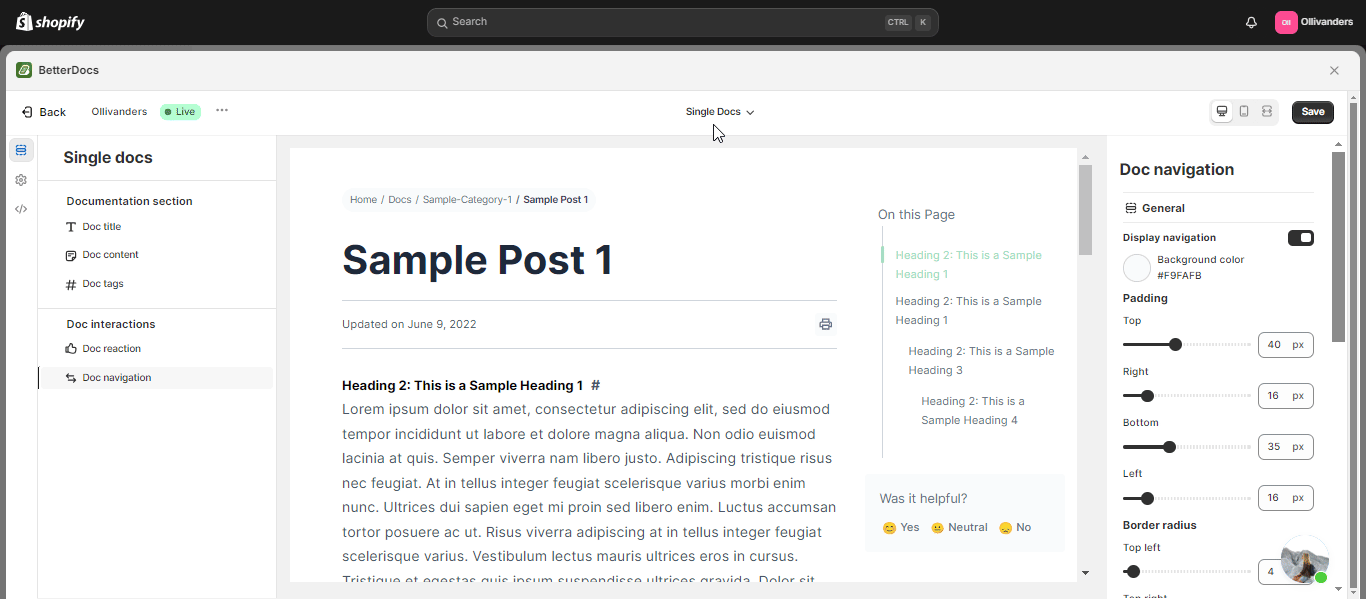This screenshot has width=1366, height=599.
Task: Open the settings gear in left rail
Action: [x=21, y=180]
